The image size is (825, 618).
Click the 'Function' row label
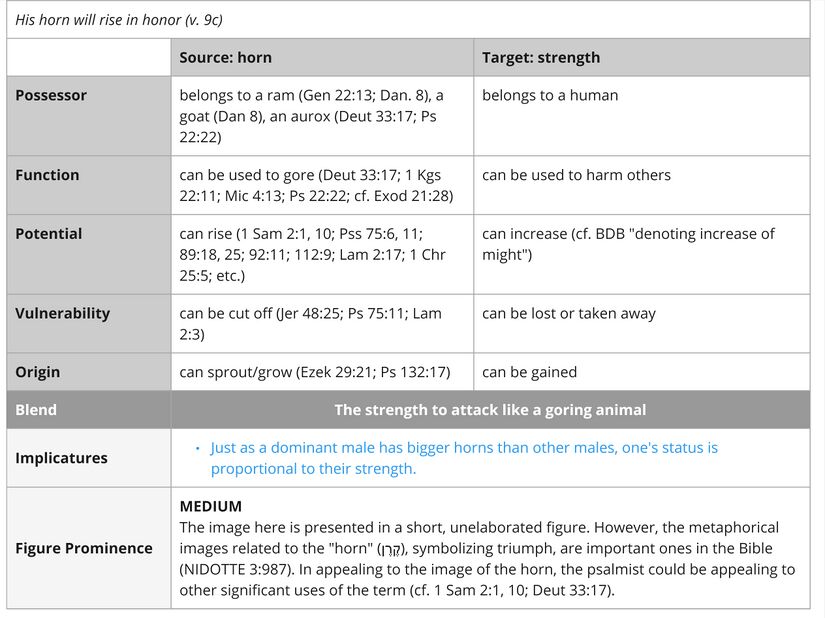tap(47, 175)
